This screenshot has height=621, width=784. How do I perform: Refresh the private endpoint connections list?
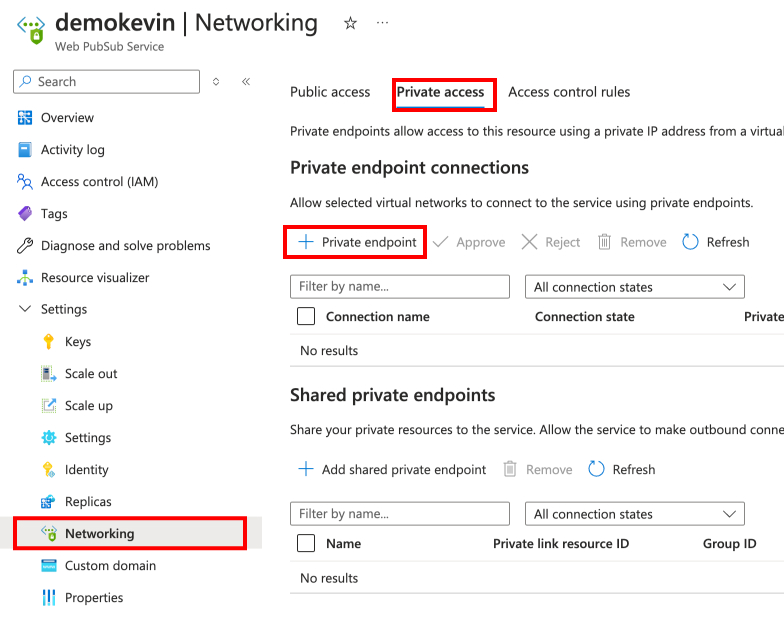pyautogui.click(x=715, y=242)
